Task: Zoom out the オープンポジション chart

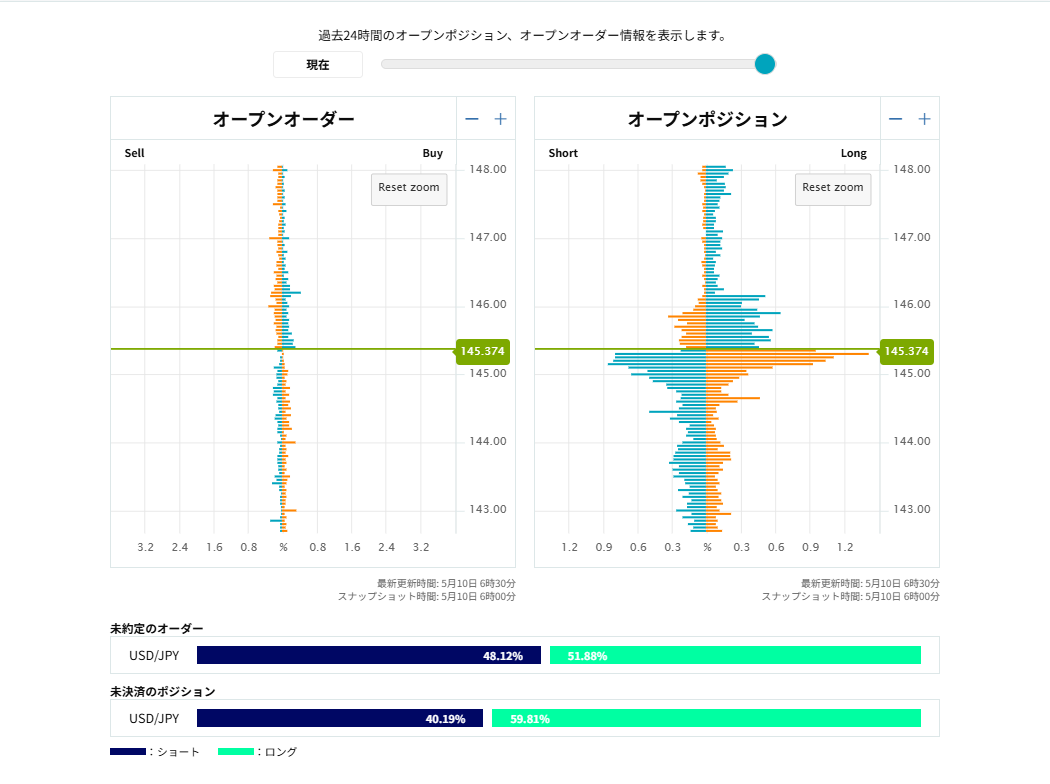Action: tap(896, 119)
